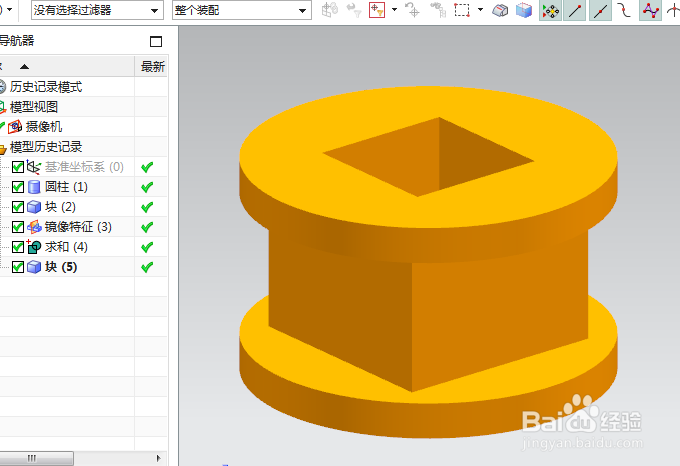Uncheck the 求和 (4) checkbox

(x=18, y=247)
